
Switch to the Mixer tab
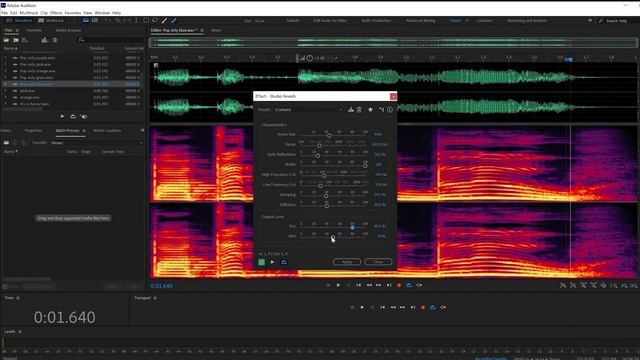[216, 30]
